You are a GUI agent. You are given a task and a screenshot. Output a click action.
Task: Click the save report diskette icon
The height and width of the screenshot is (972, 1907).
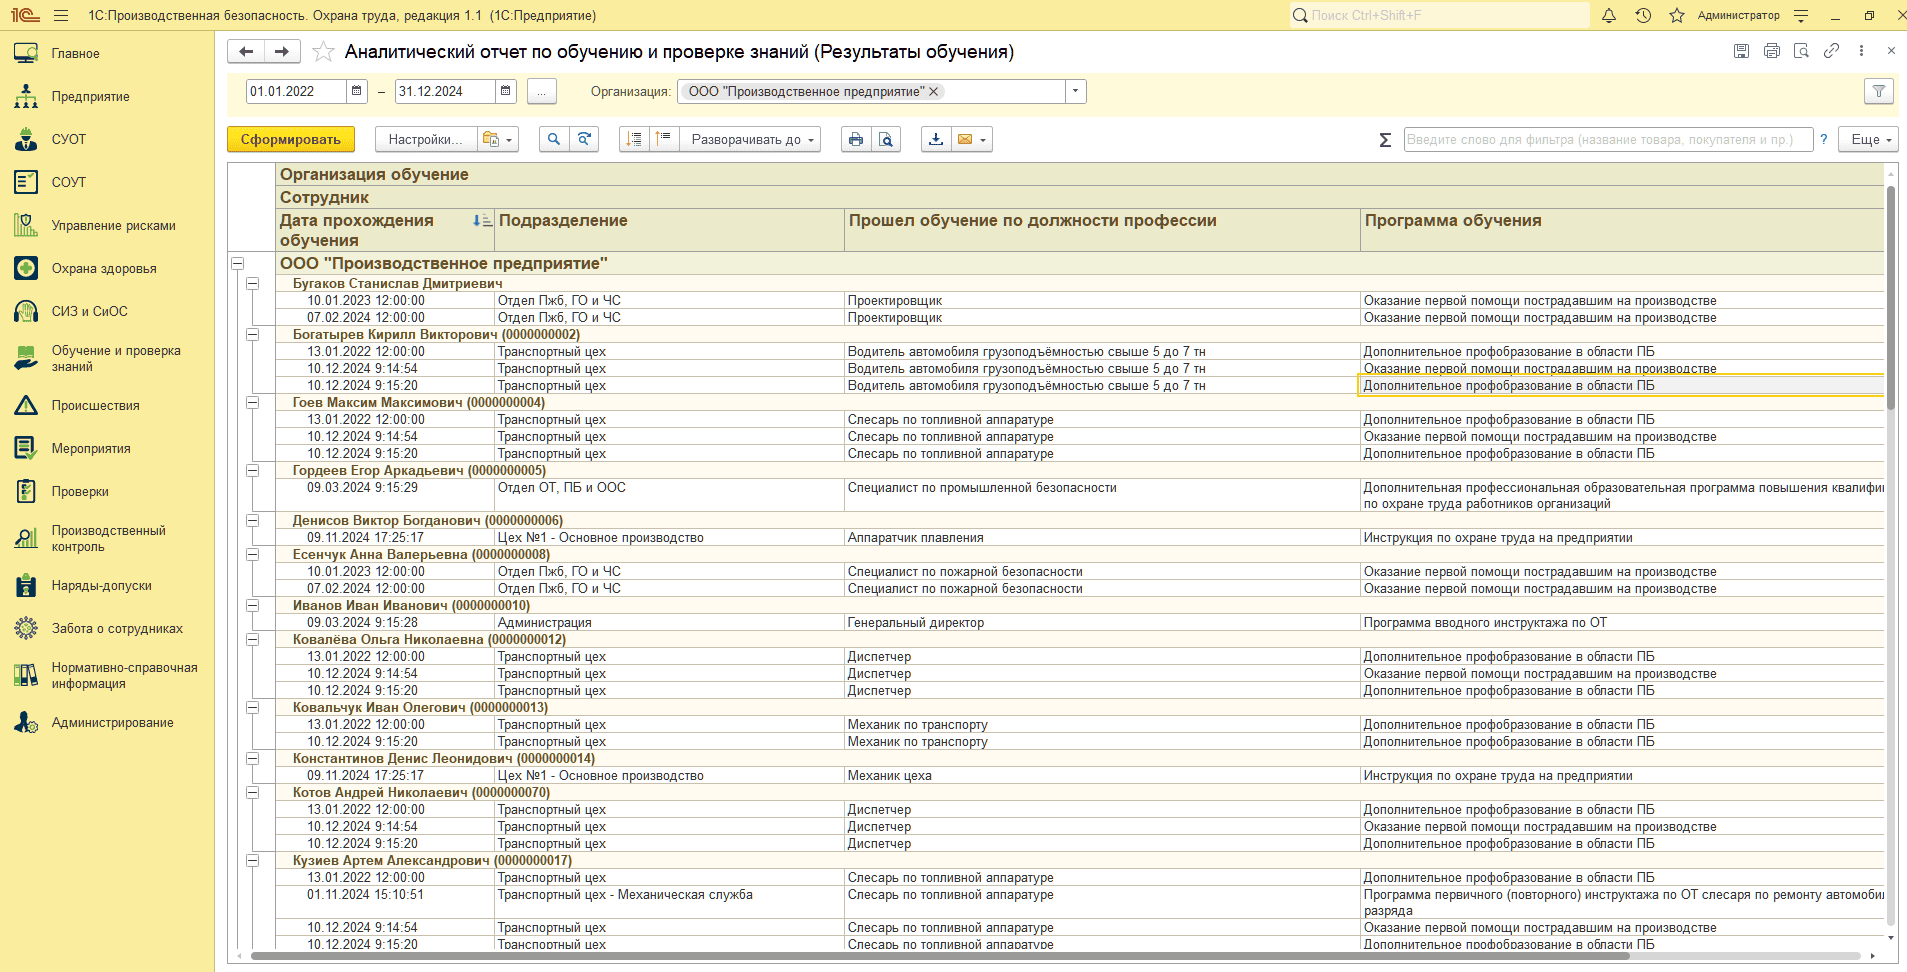(x=1741, y=51)
